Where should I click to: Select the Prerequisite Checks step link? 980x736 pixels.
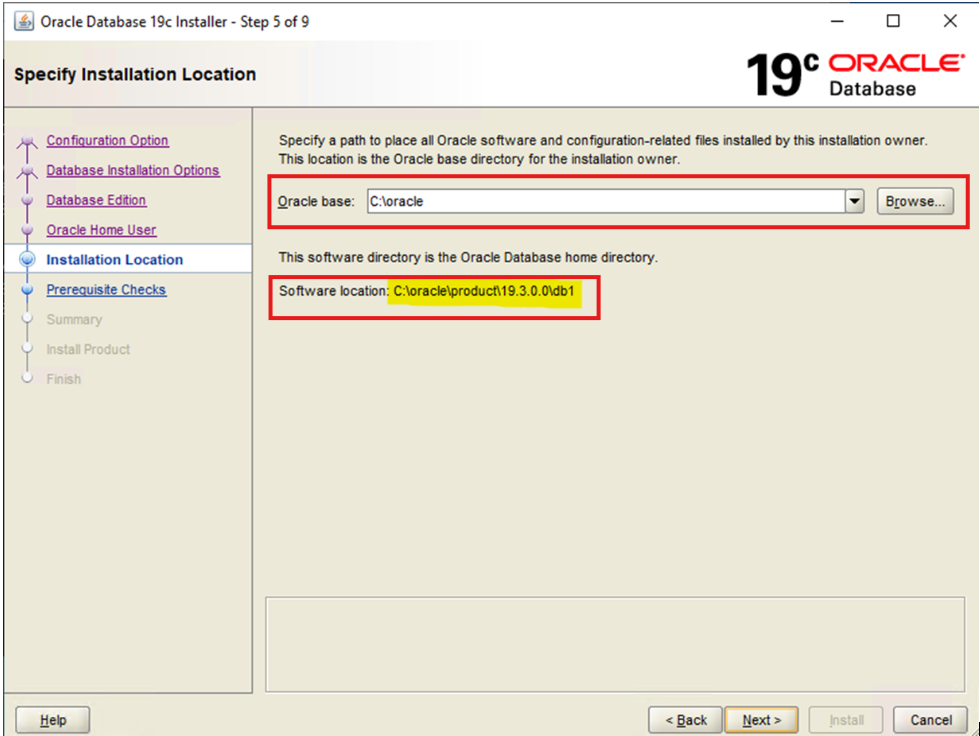point(106,290)
